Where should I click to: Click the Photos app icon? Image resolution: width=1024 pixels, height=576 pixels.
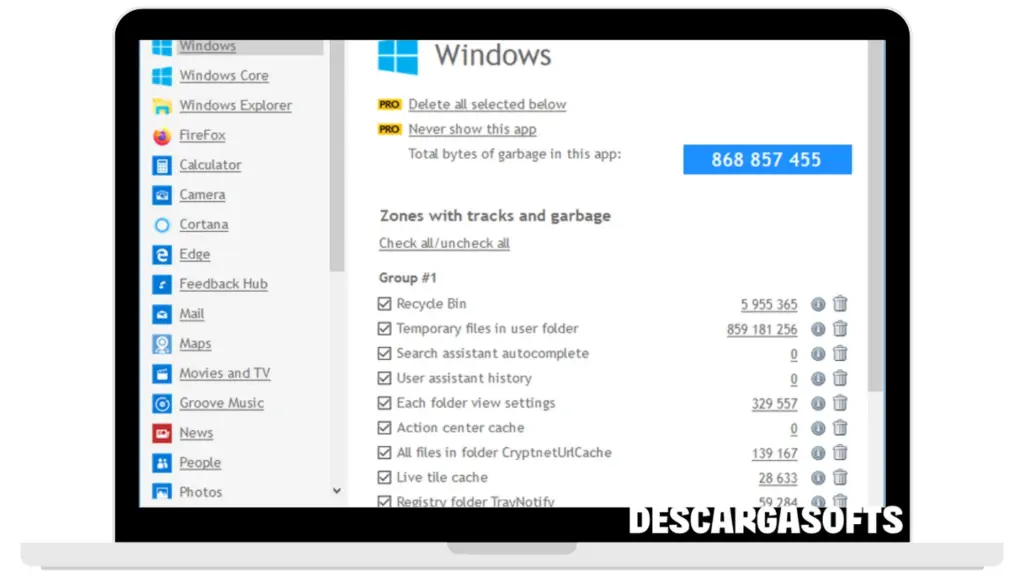click(162, 492)
